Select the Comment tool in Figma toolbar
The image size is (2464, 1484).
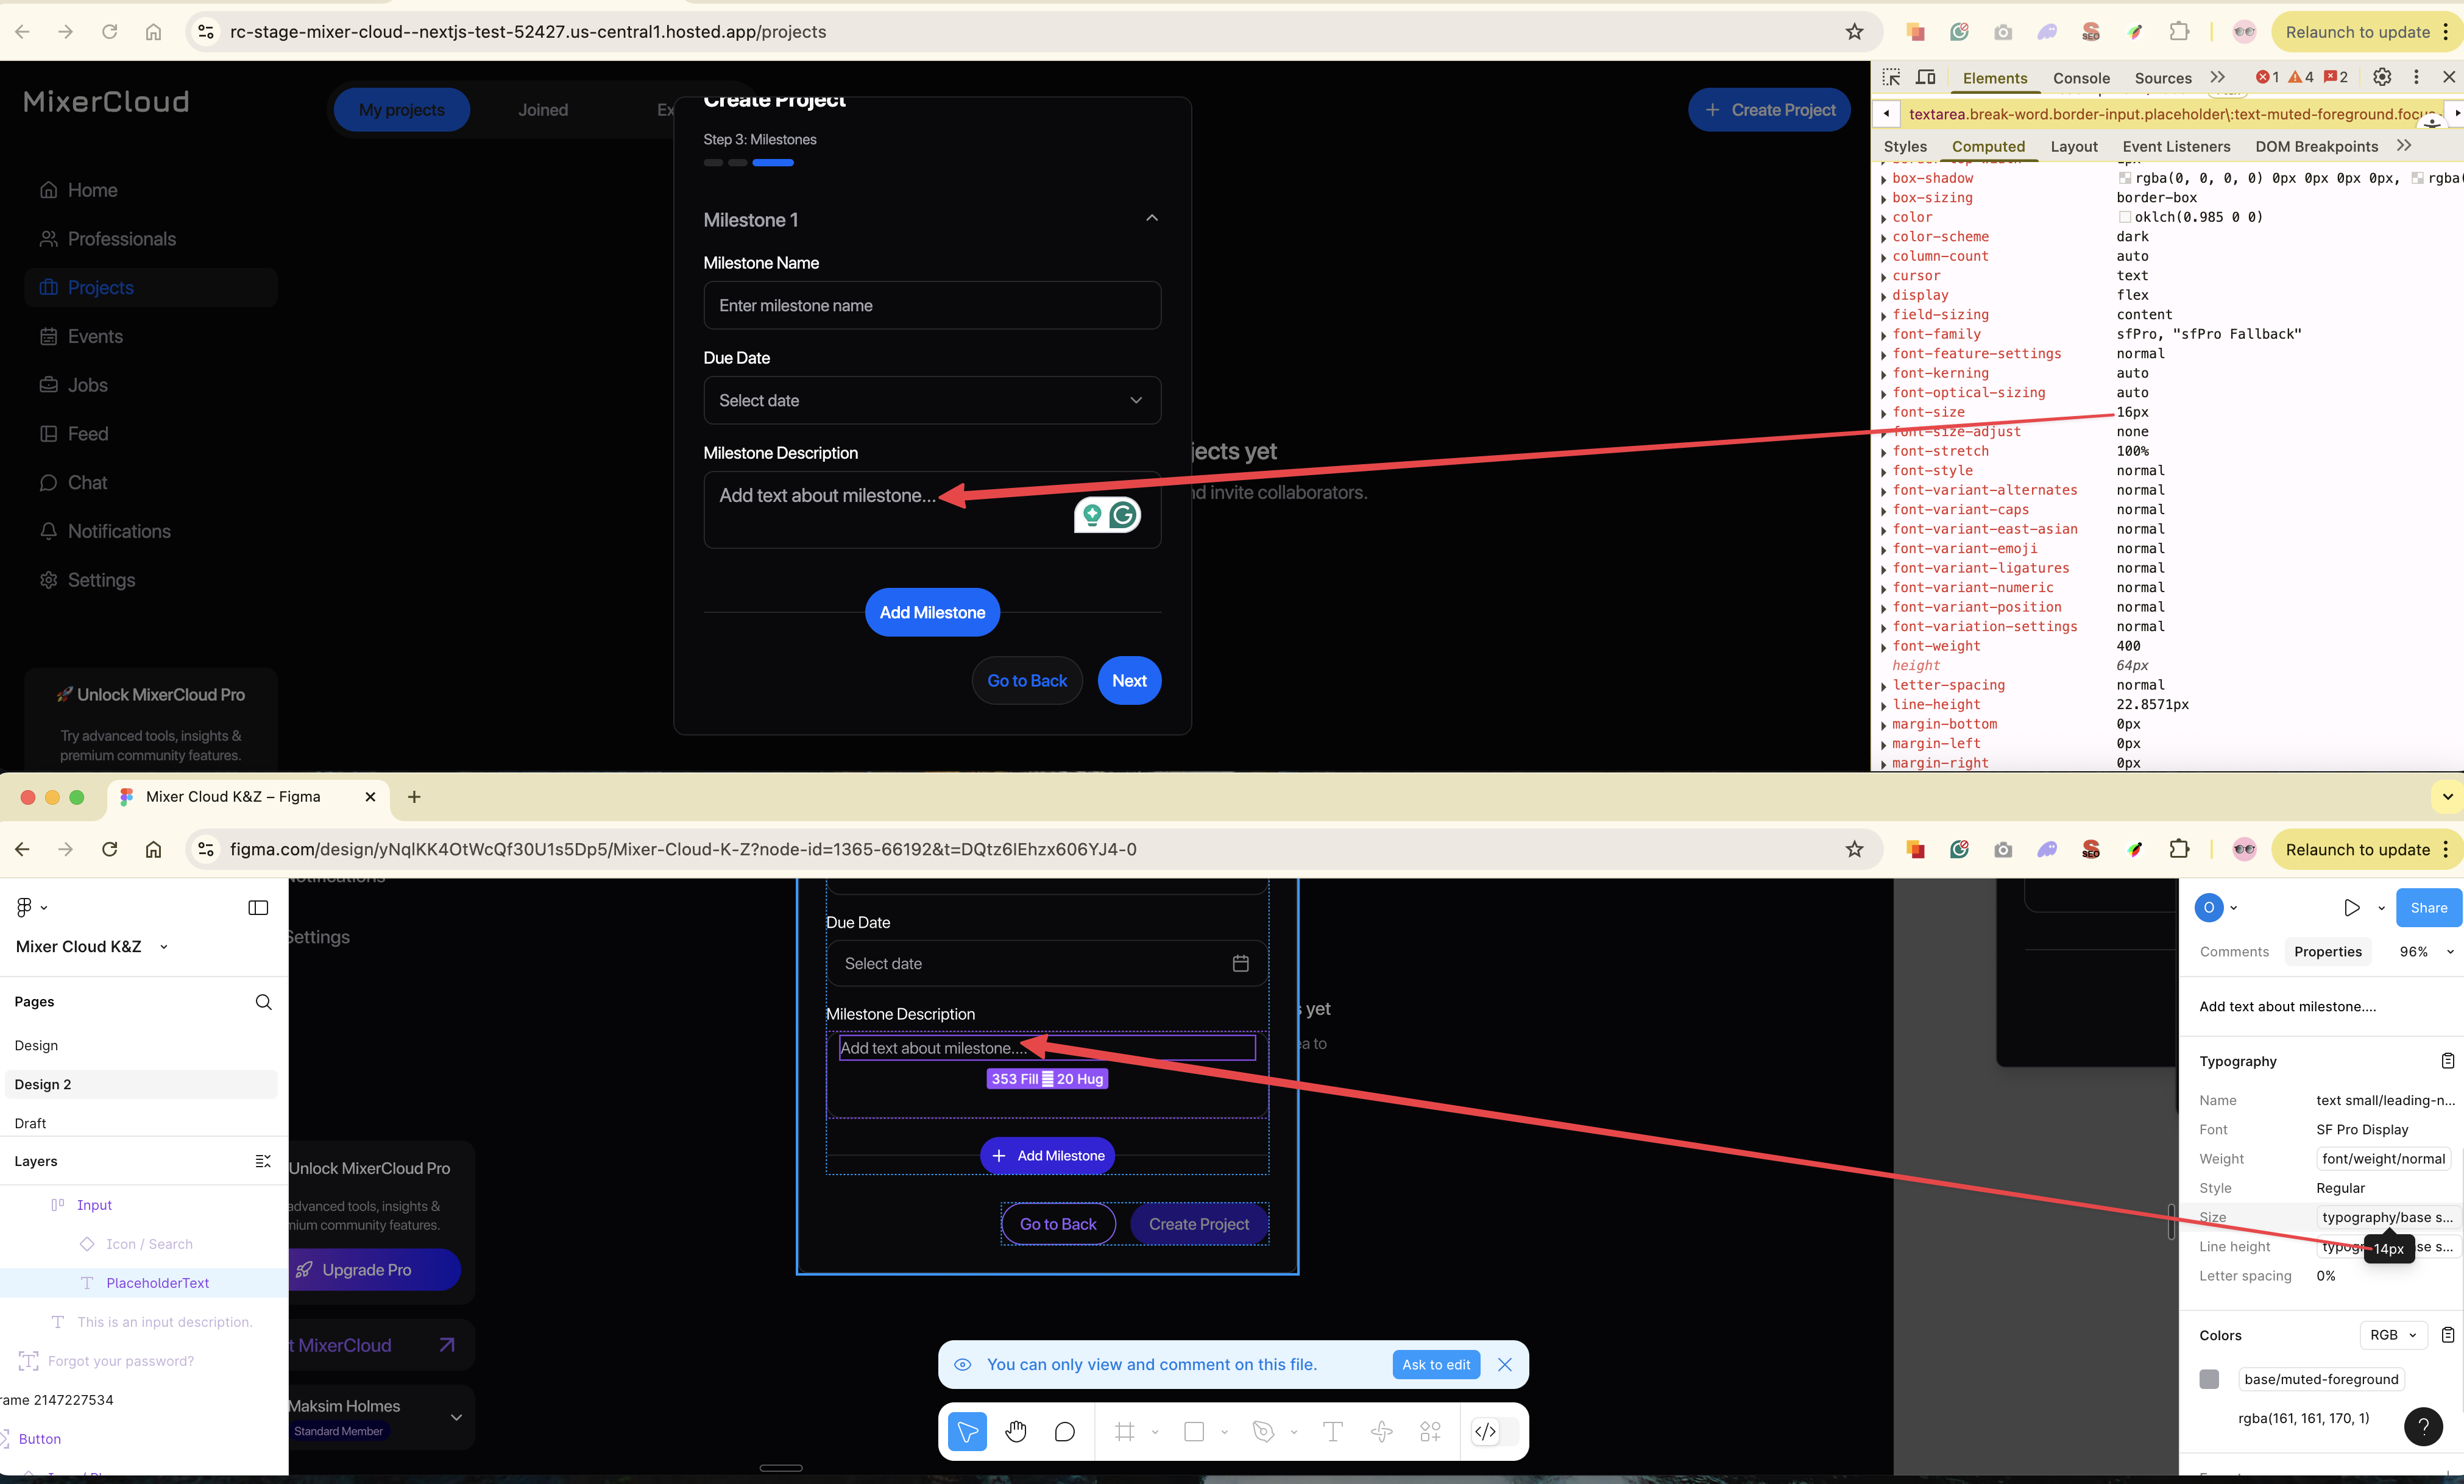click(1065, 1431)
